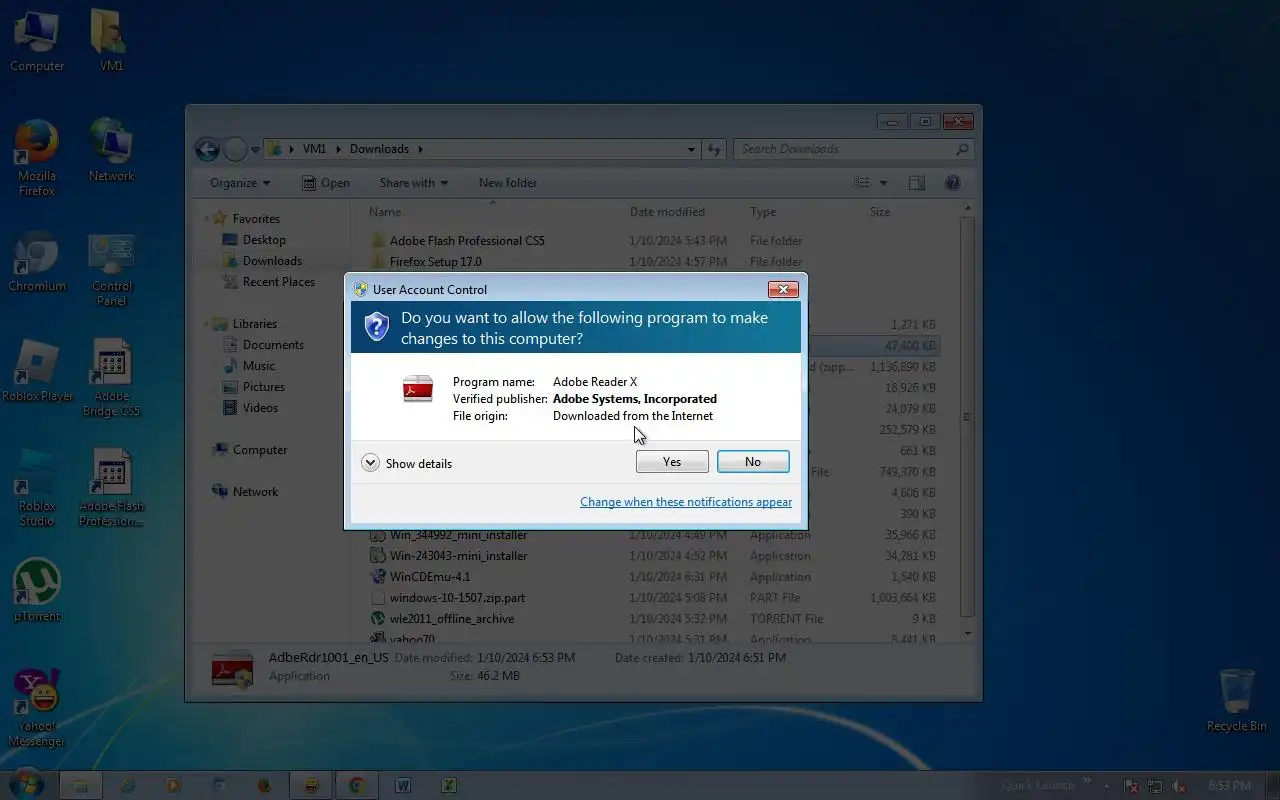Open the address bar history dropdown
This screenshot has height=800, width=1280.
click(691, 149)
